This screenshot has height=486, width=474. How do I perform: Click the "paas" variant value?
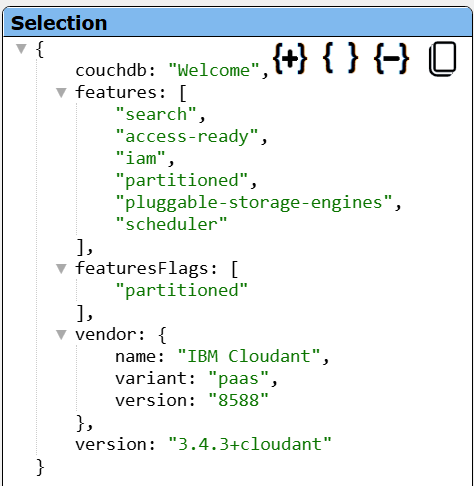pyautogui.click(x=238, y=379)
